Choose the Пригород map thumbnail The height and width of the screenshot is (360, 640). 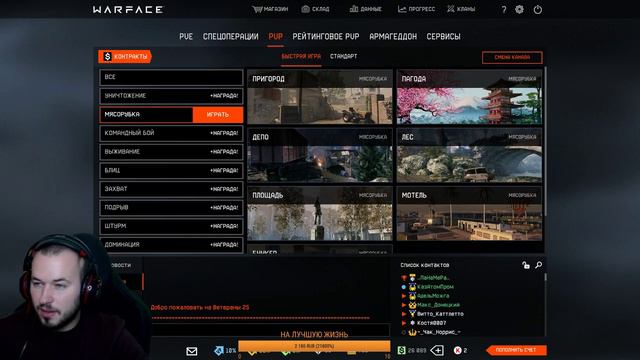pyautogui.click(x=320, y=97)
